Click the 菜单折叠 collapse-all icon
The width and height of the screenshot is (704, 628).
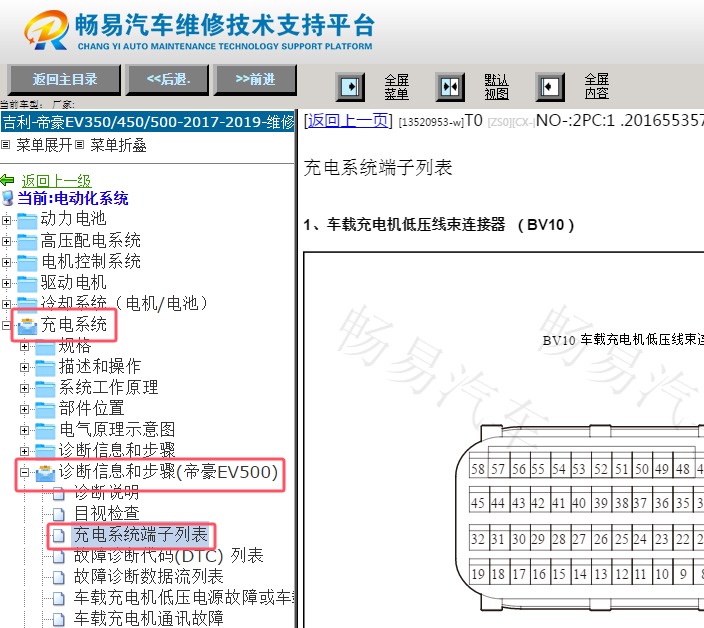tap(79, 145)
